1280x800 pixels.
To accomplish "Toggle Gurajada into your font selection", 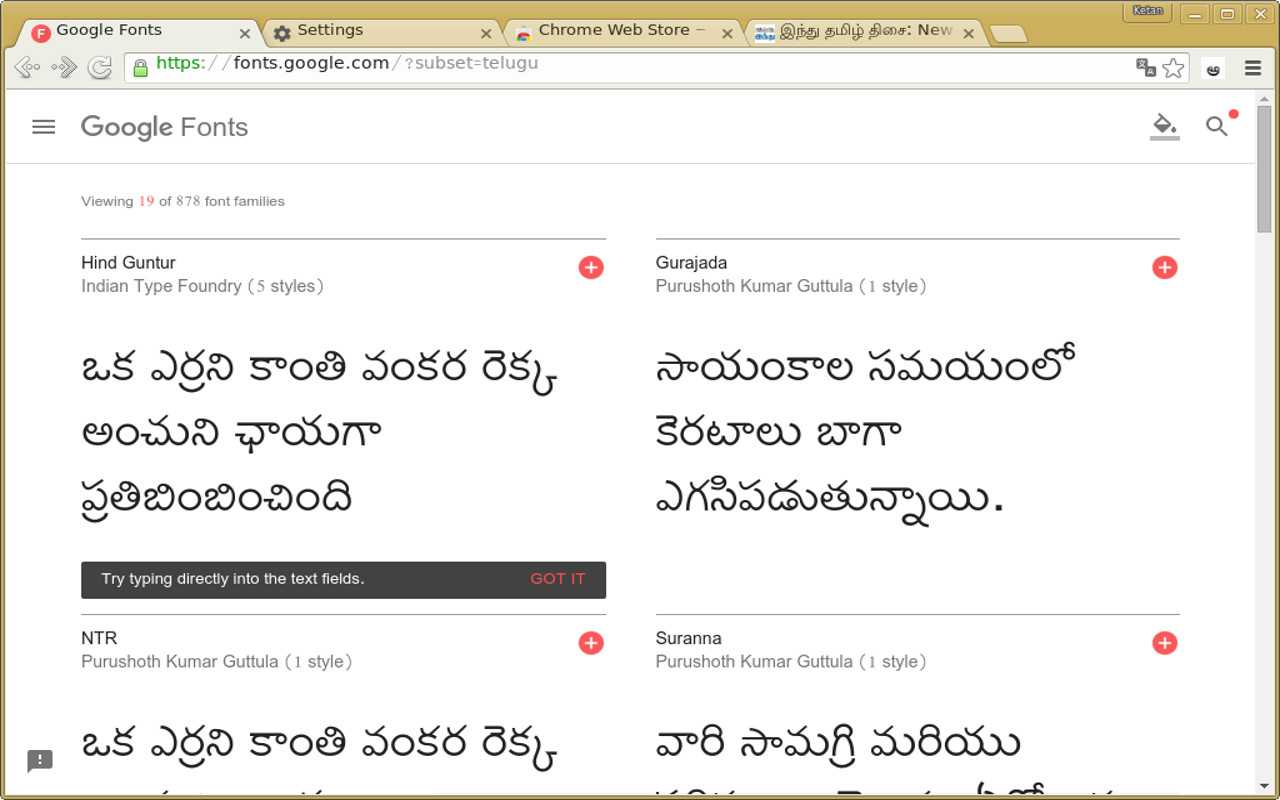I will pos(1164,267).
